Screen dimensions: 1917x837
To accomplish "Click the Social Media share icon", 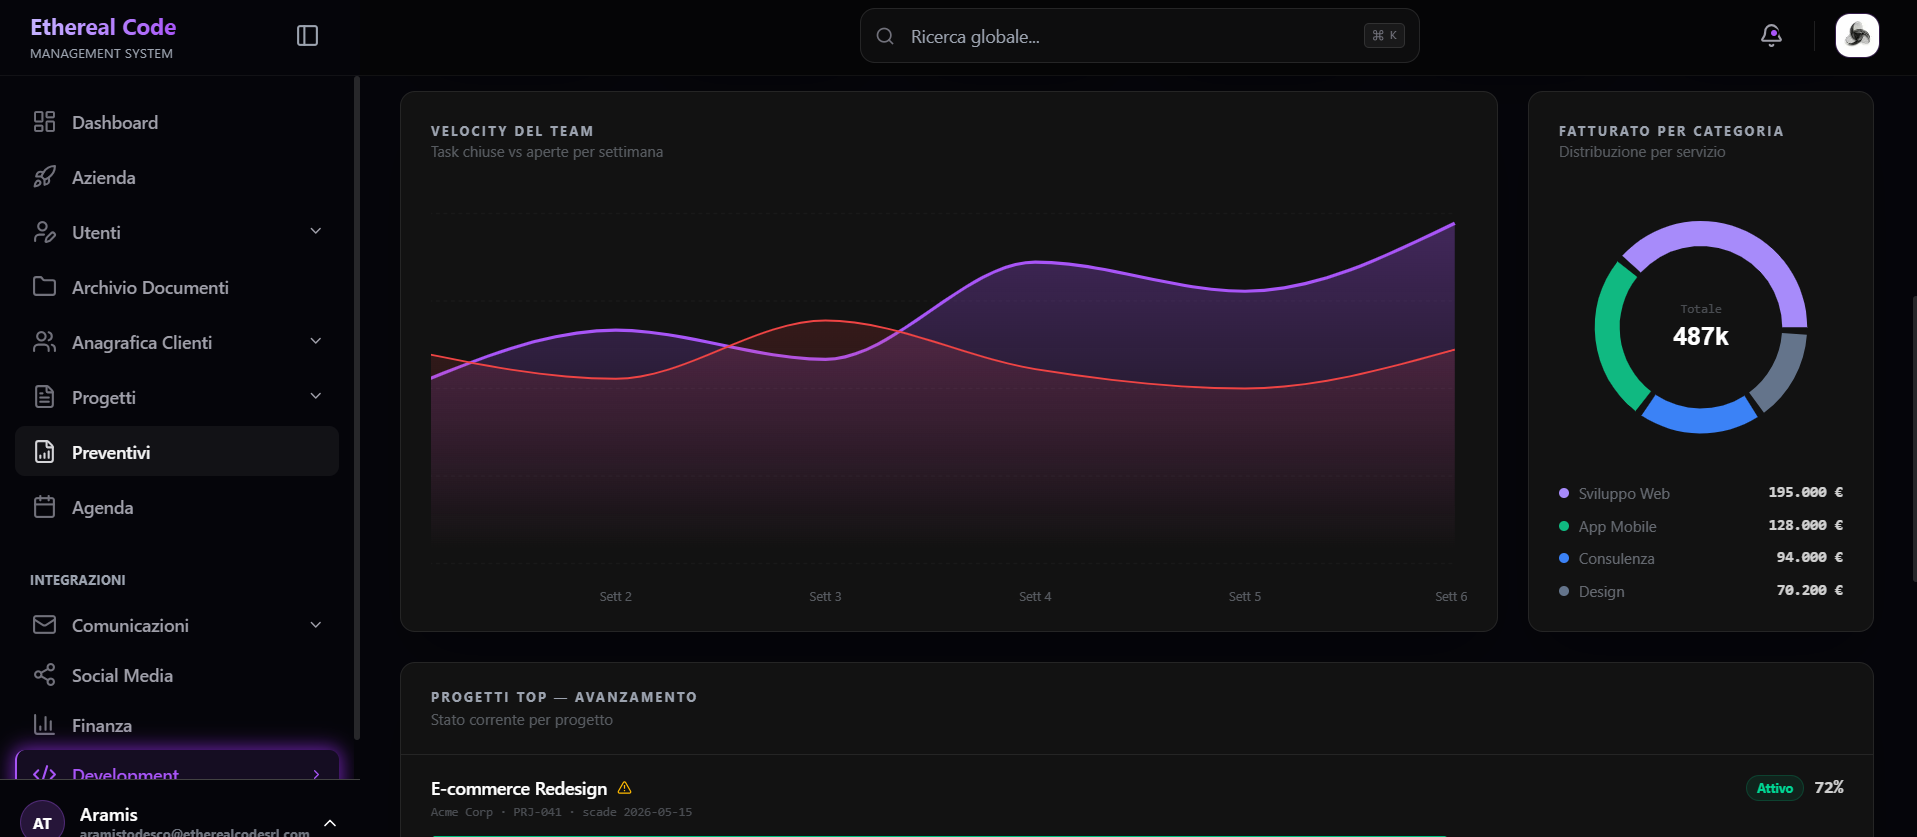I will 44,675.
